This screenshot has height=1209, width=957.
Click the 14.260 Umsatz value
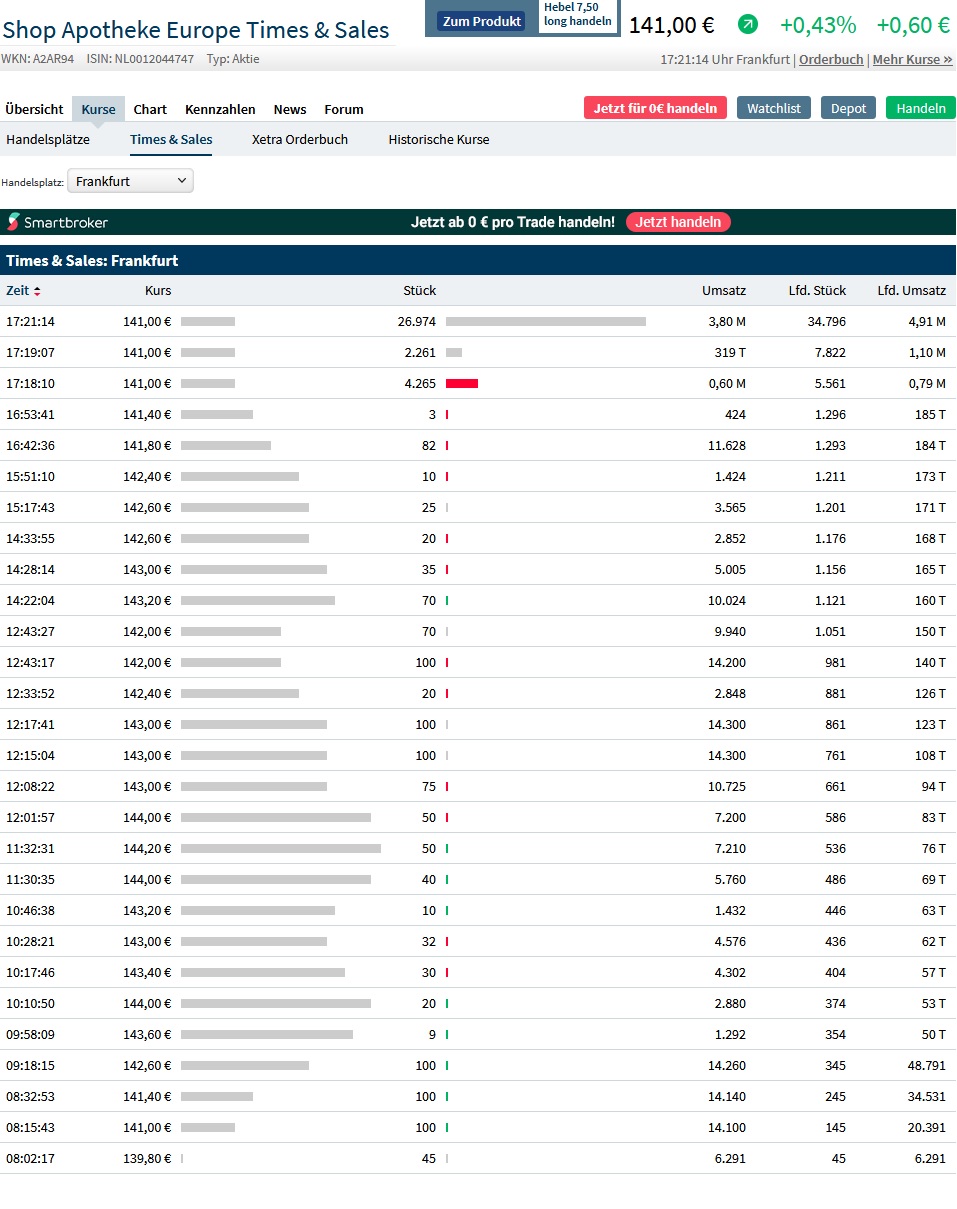pyautogui.click(x=727, y=1066)
